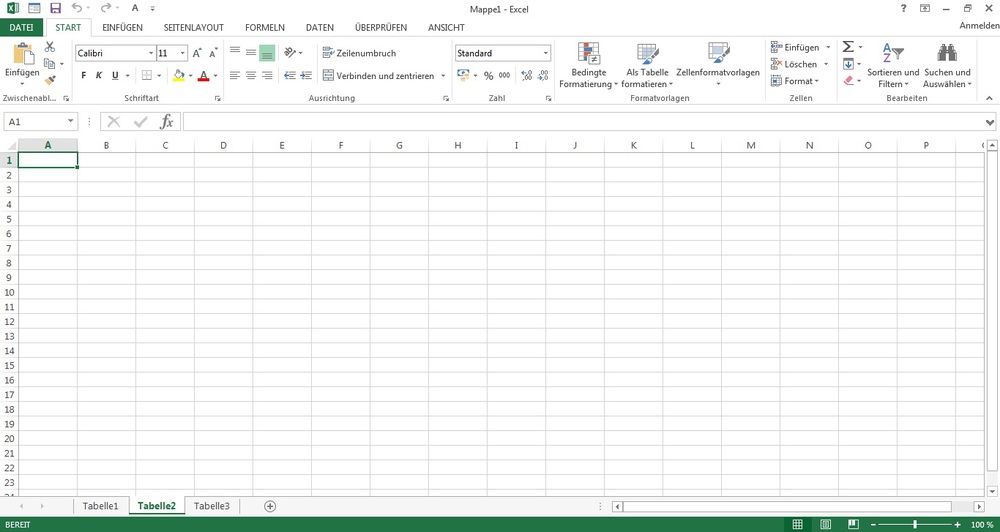Open the Name Box dropdown arrow
Screen dimensions: 1000x532
(71, 121)
